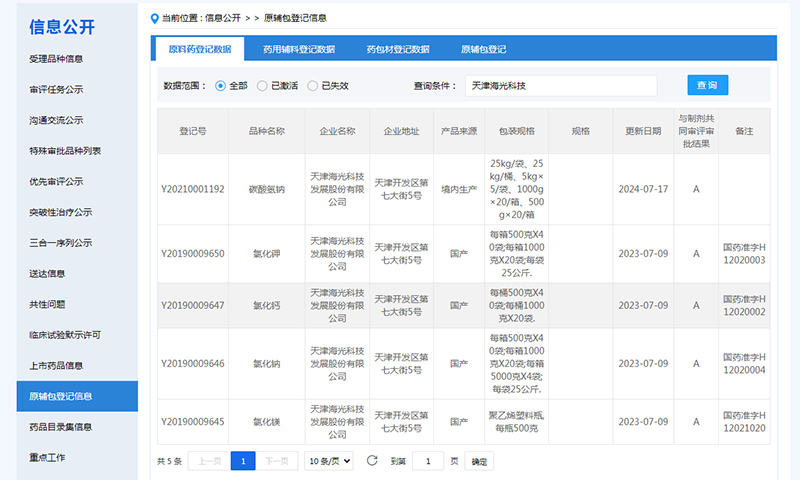The image size is (800, 480).
Task: Click the jump-to-page number input
Action: point(428,461)
